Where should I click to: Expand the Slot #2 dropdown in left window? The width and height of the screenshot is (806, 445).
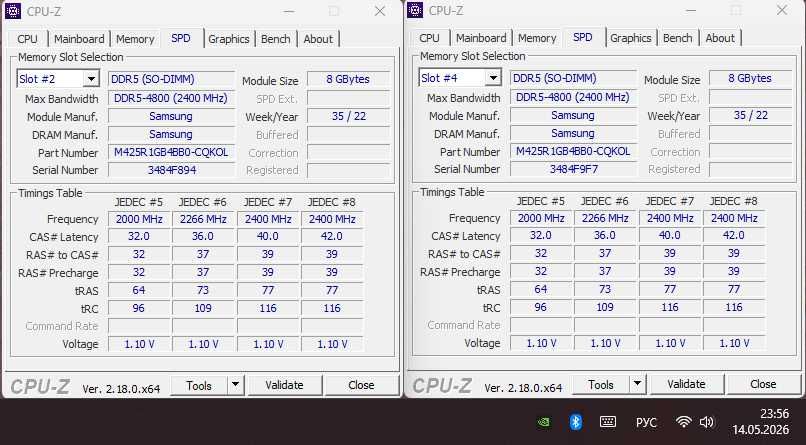tap(91, 79)
